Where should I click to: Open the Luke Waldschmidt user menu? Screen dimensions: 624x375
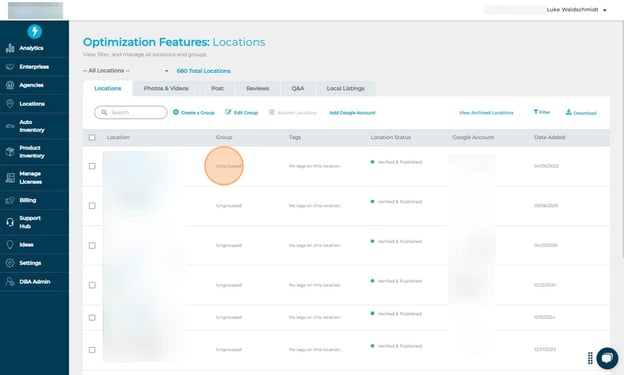click(x=576, y=10)
